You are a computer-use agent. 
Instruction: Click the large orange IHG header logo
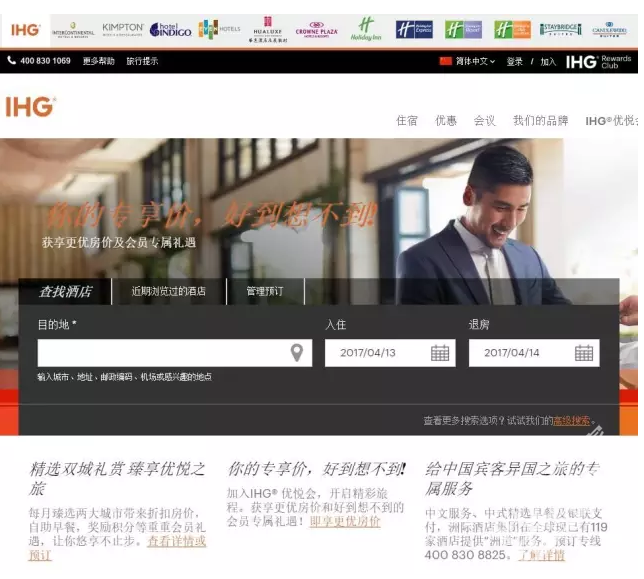pyautogui.click(x=30, y=107)
